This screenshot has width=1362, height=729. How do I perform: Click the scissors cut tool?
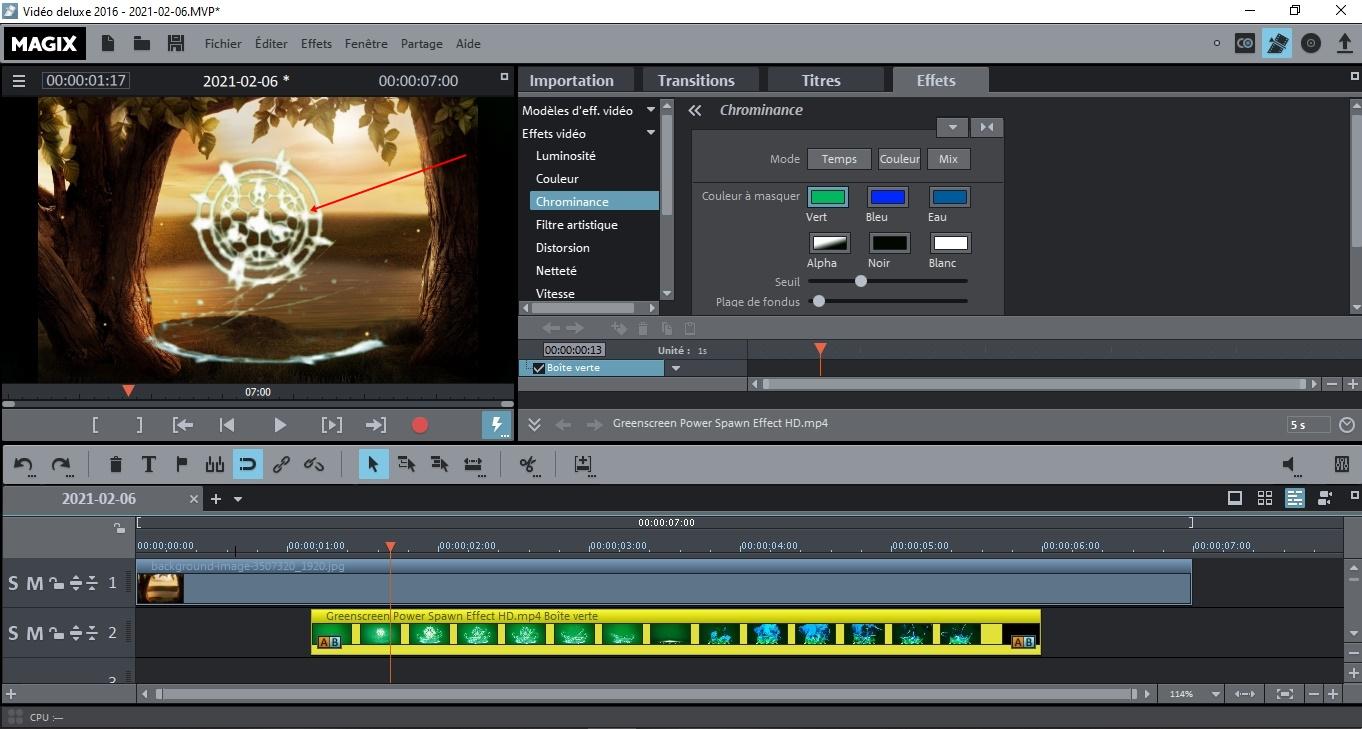528,464
